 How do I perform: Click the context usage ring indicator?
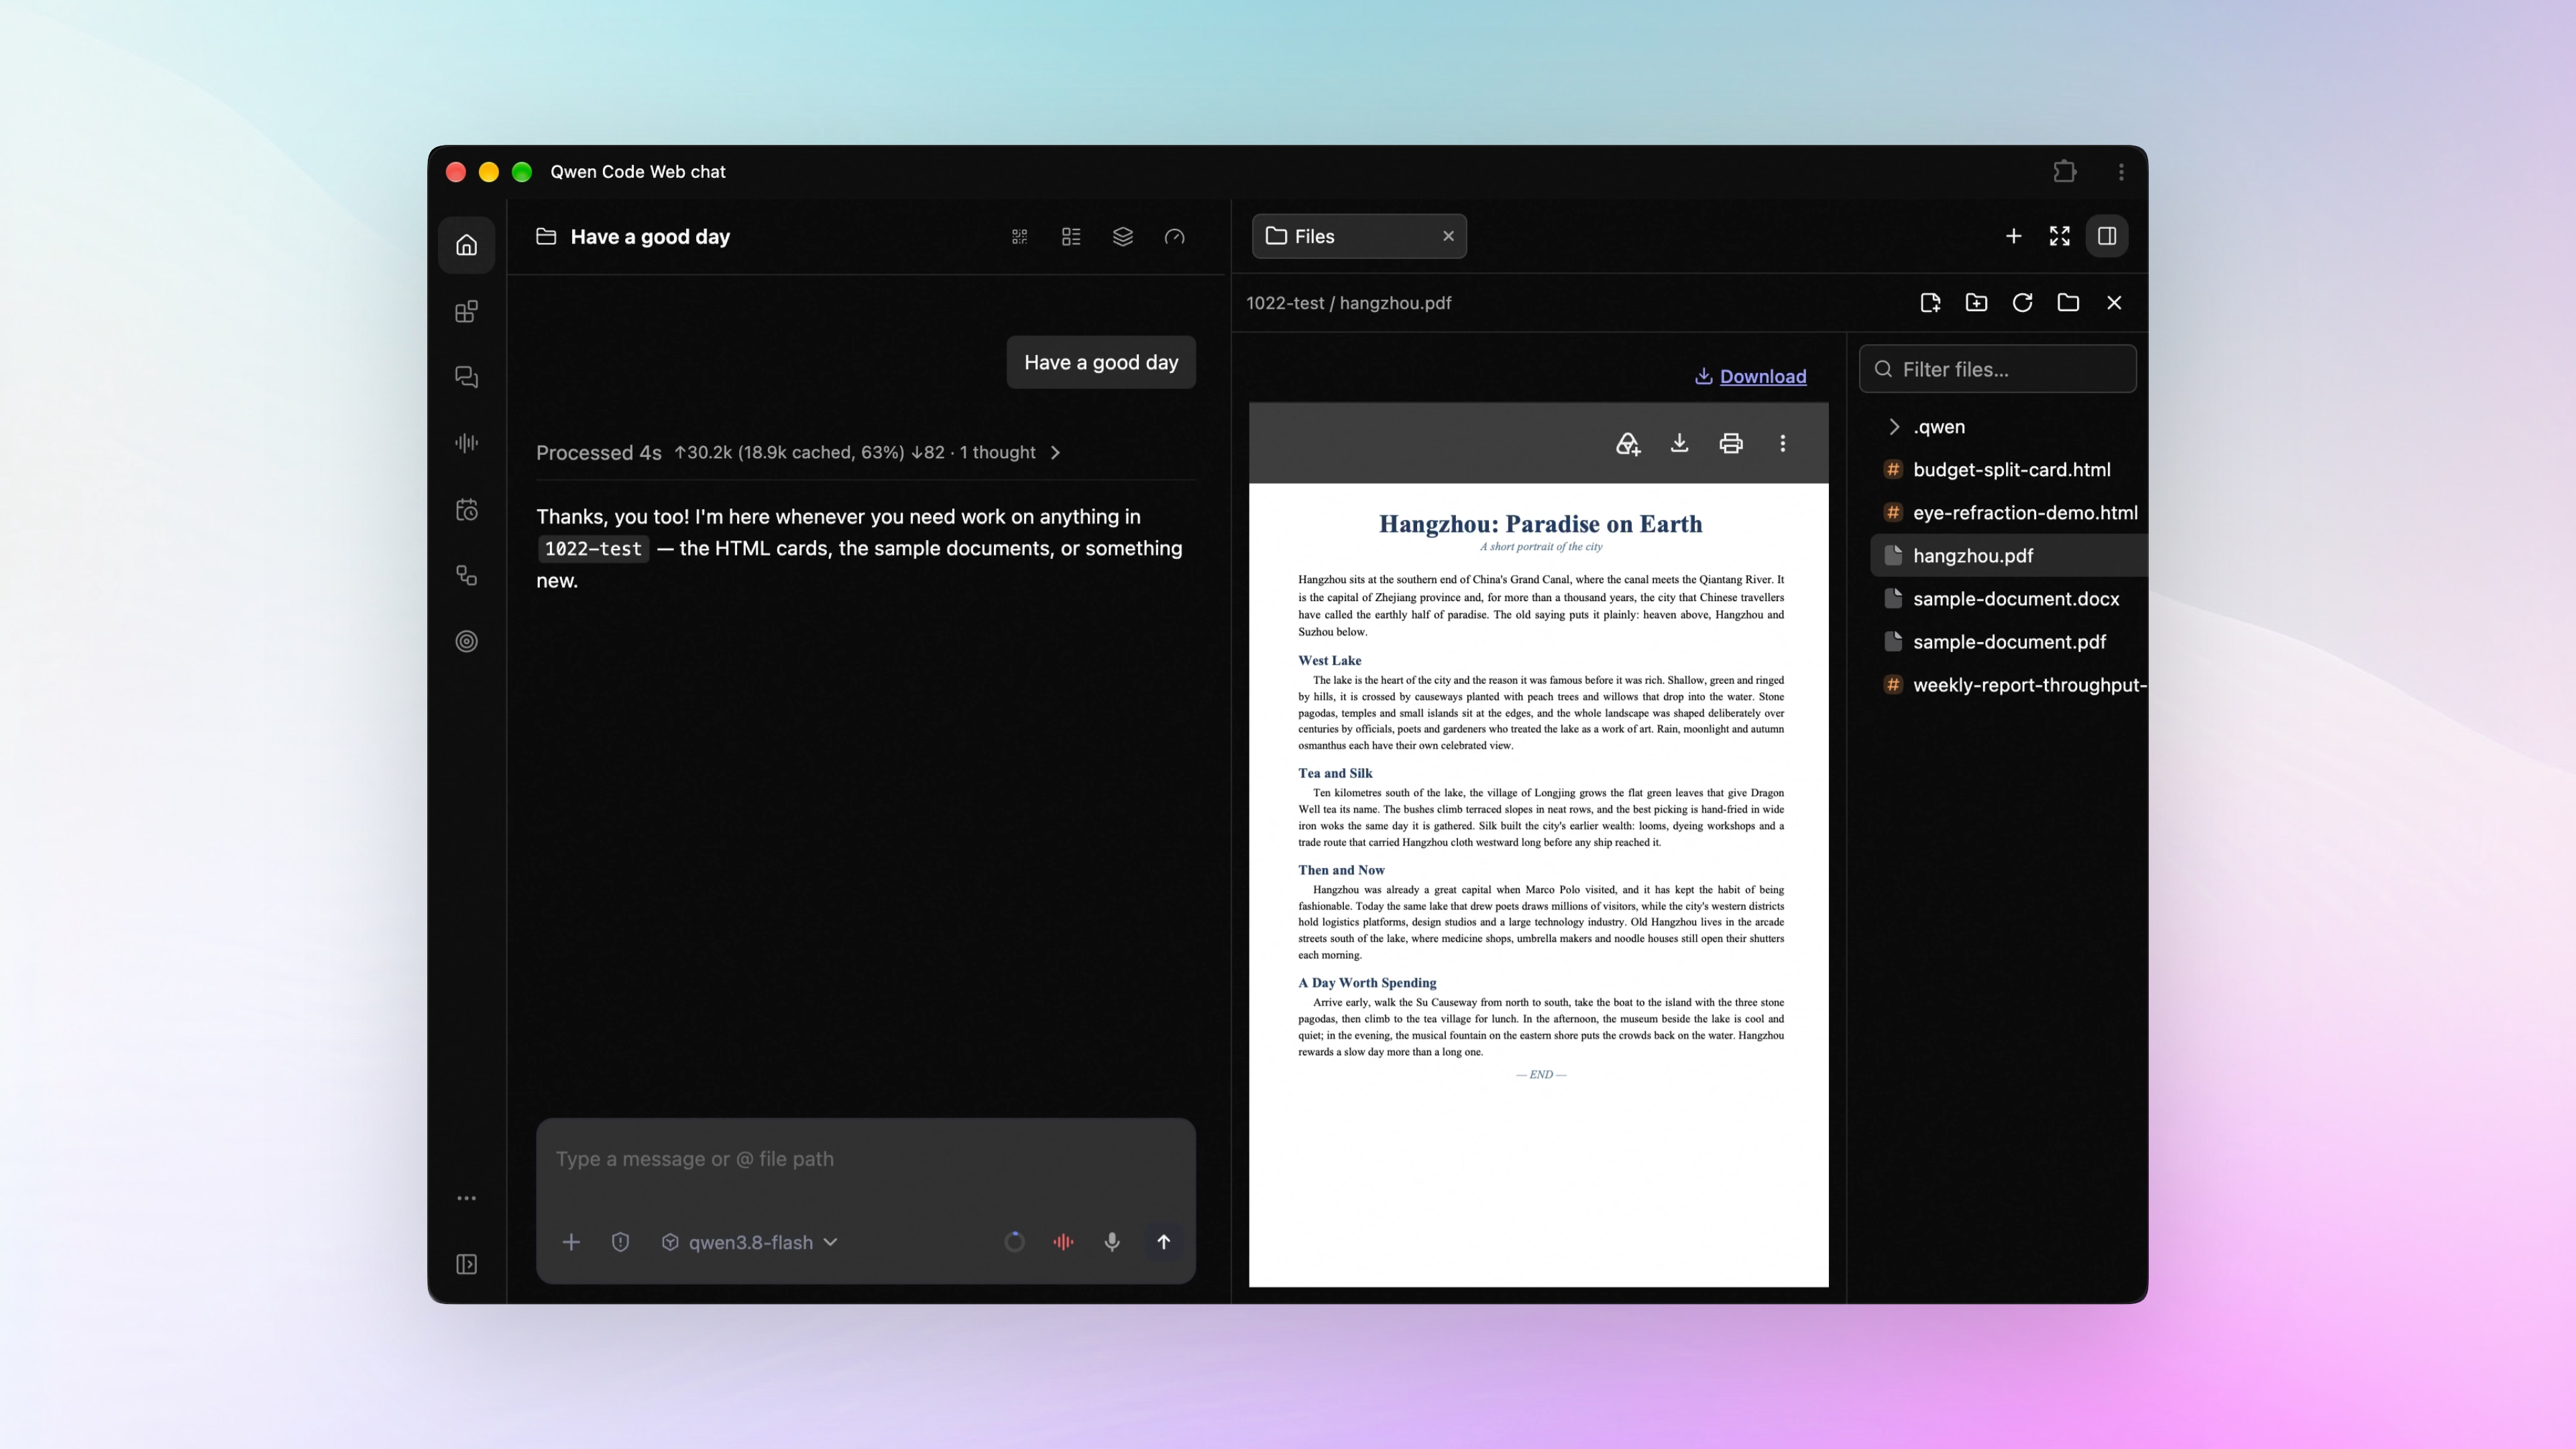(x=1014, y=1242)
